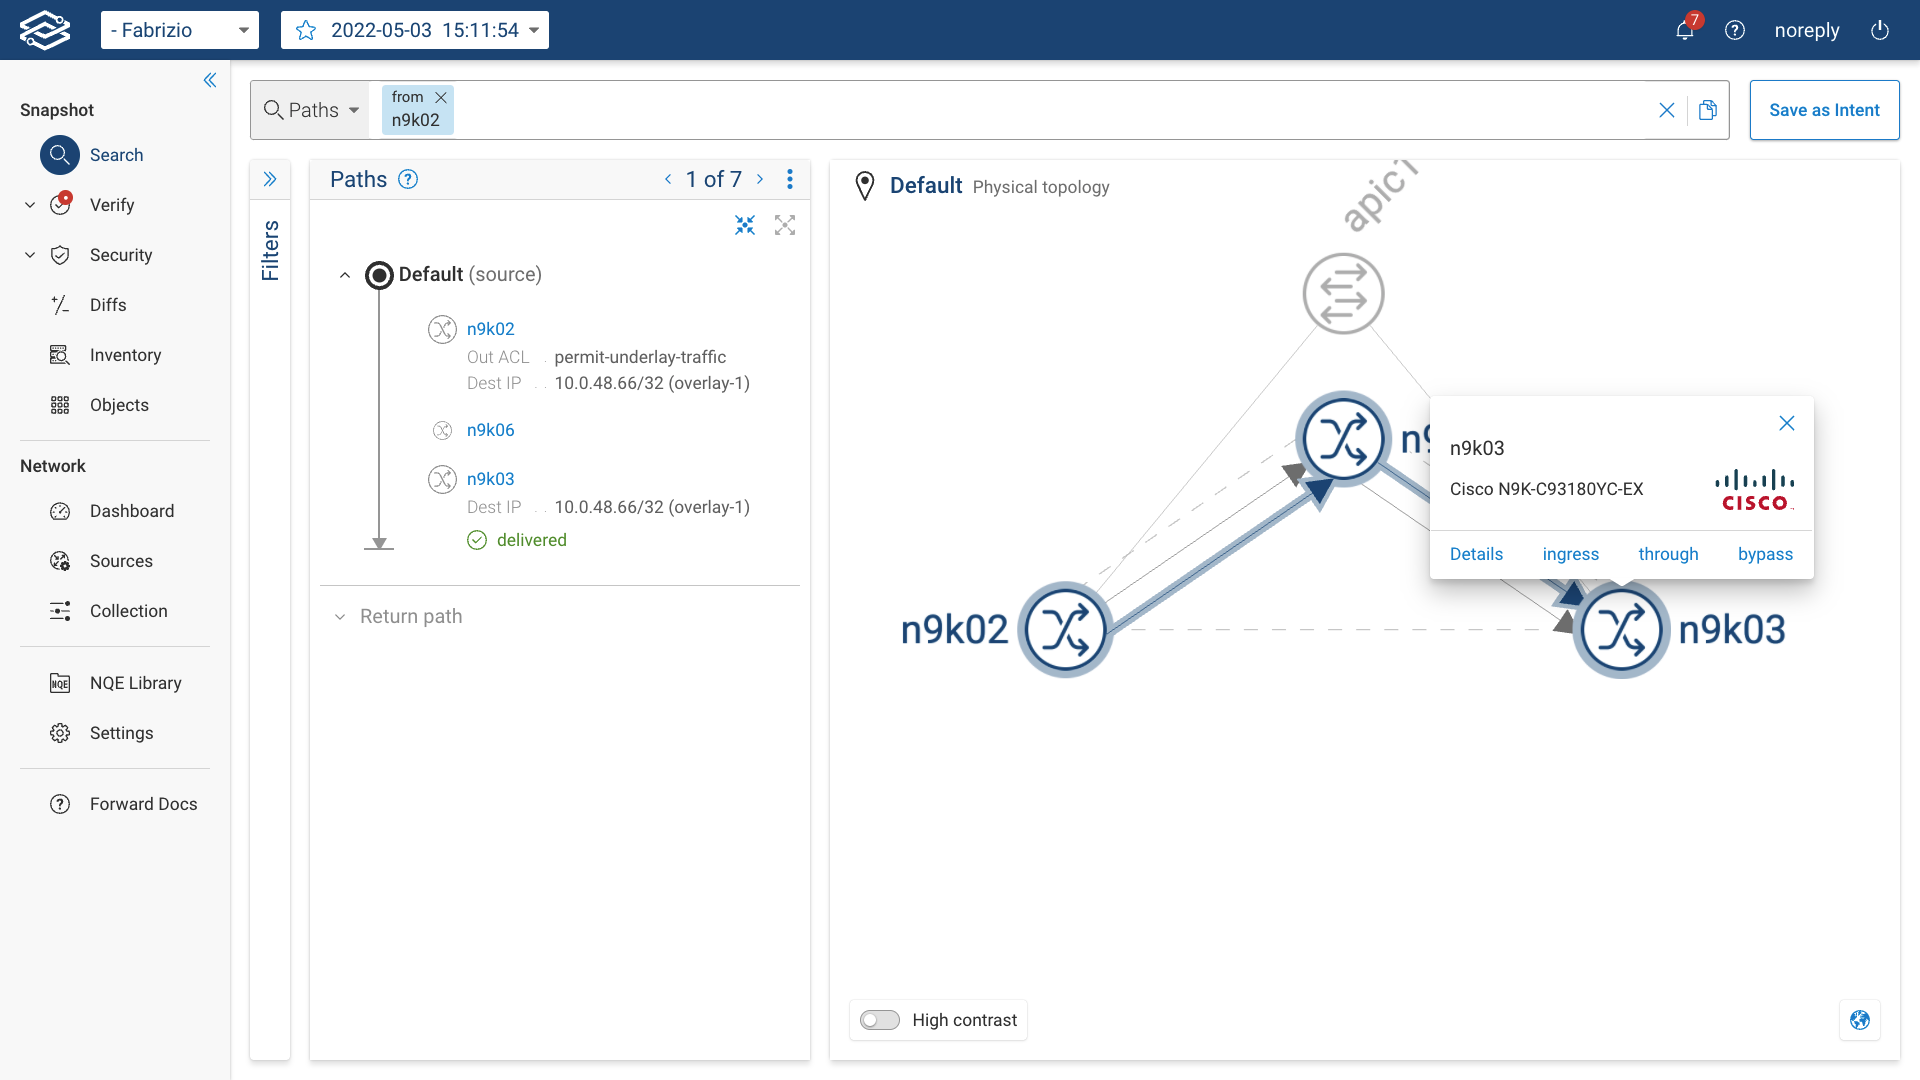Open the Sources page
Viewport: 1920px width, 1080px height.
[122, 561]
